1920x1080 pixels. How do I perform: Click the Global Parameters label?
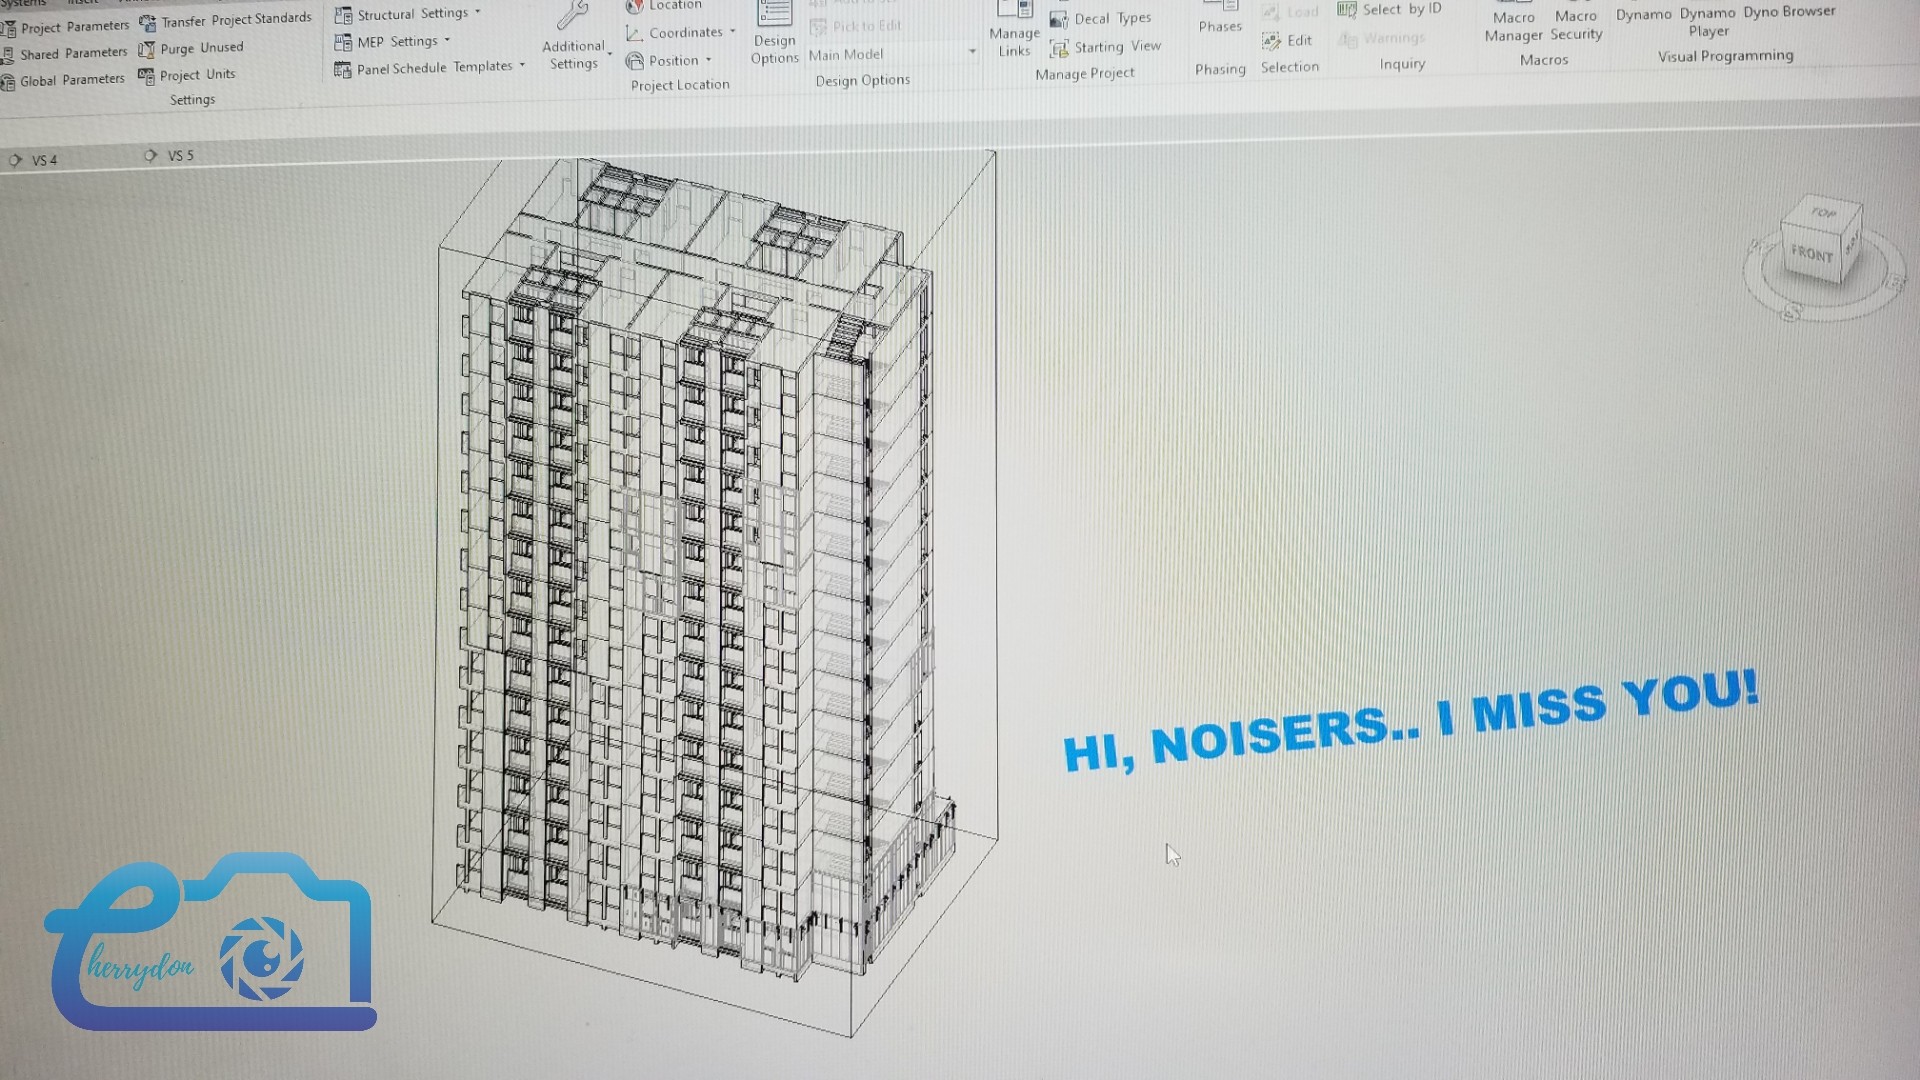coord(72,80)
